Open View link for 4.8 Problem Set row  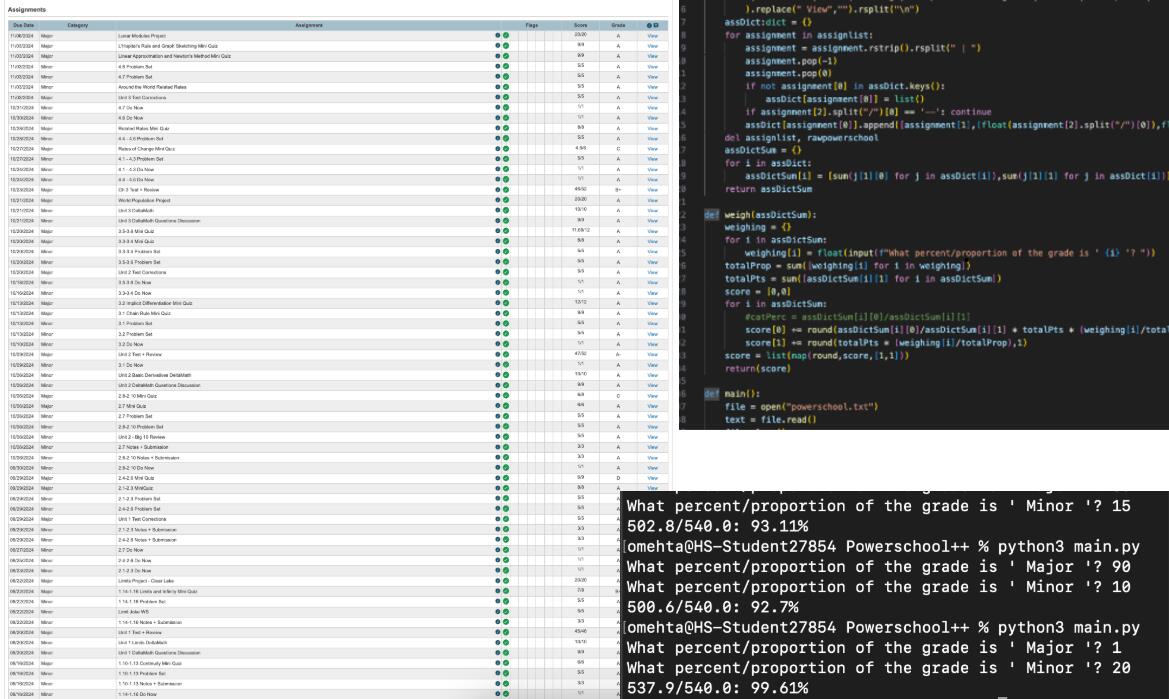(652, 66)
